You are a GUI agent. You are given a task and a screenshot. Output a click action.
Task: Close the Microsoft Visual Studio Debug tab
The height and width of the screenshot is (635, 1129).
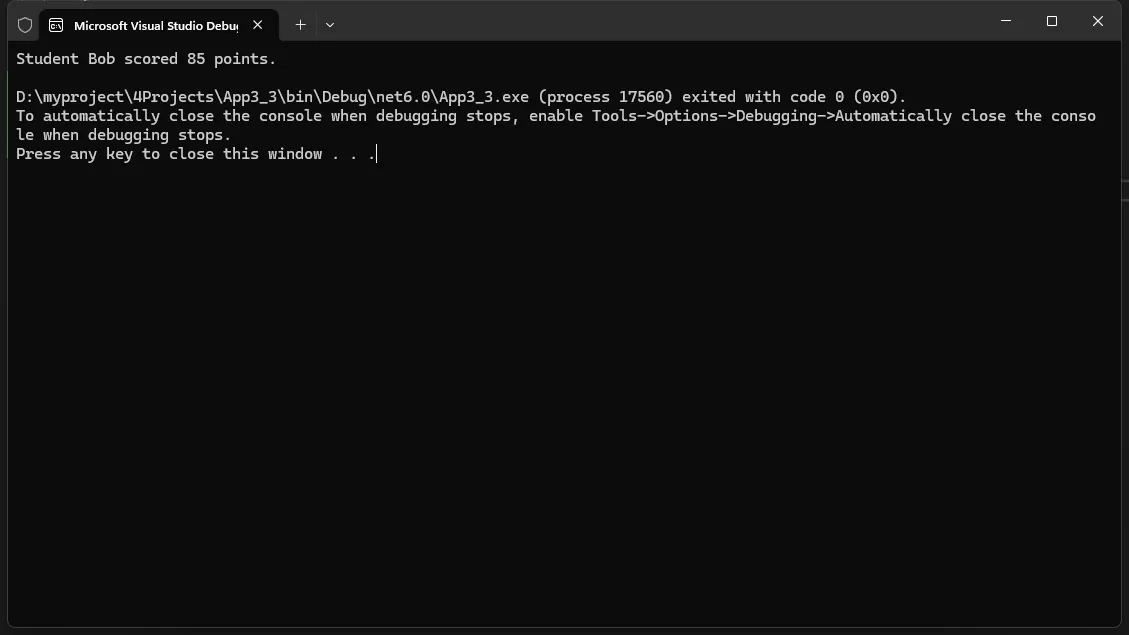pos(258,24)
